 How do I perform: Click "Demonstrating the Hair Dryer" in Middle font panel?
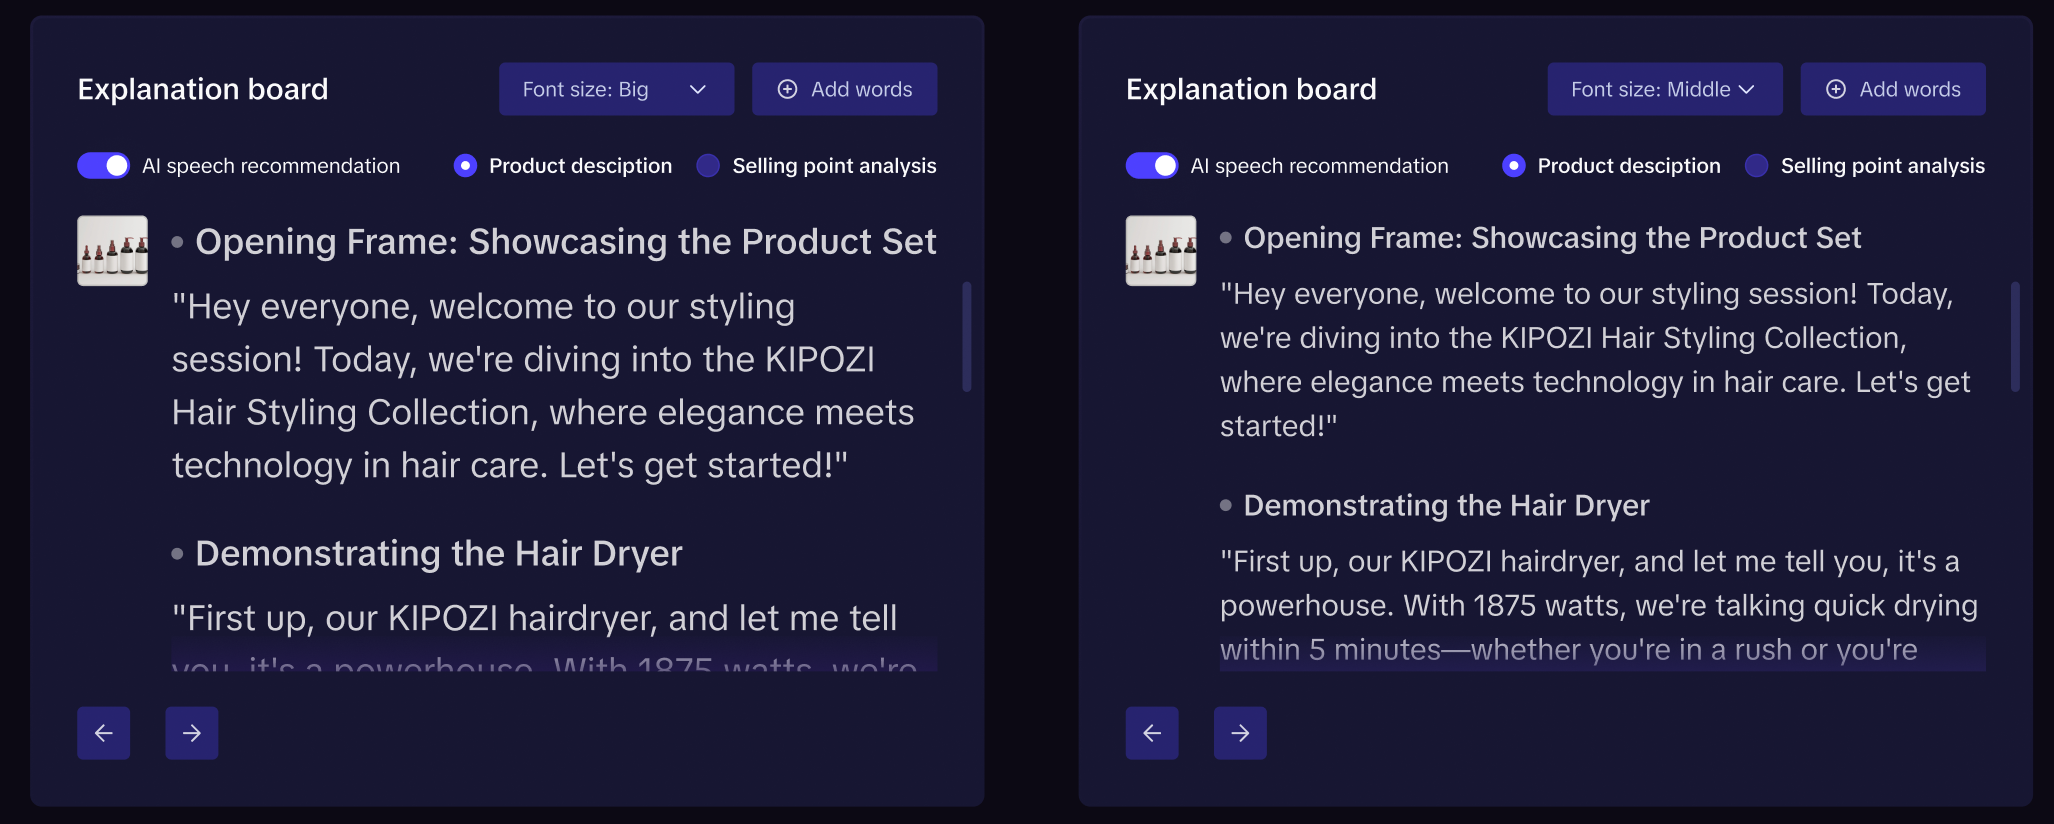1446,506
